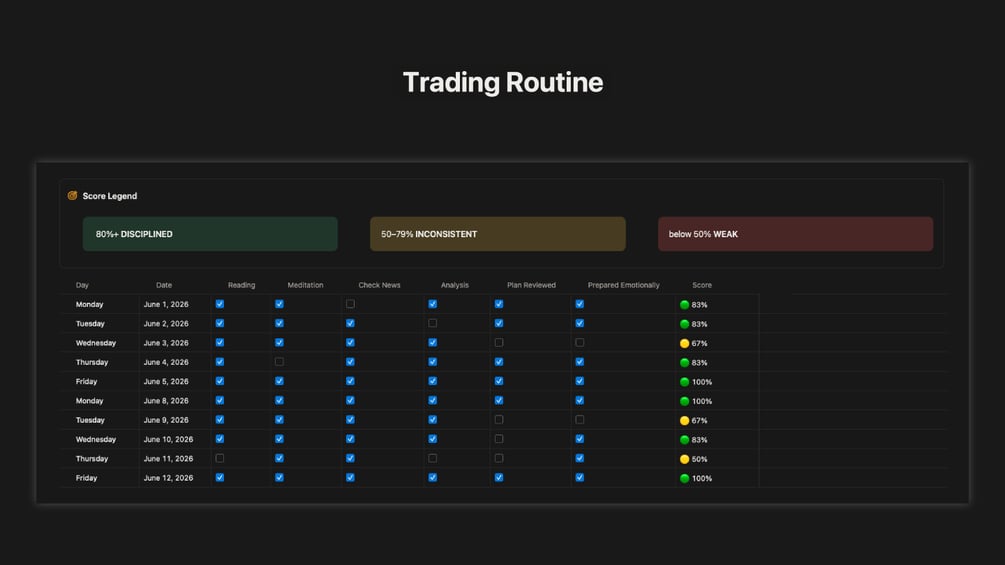The image size is (1005, 565).
Task: Open the Date column header
Action: [x=163, y=285]
